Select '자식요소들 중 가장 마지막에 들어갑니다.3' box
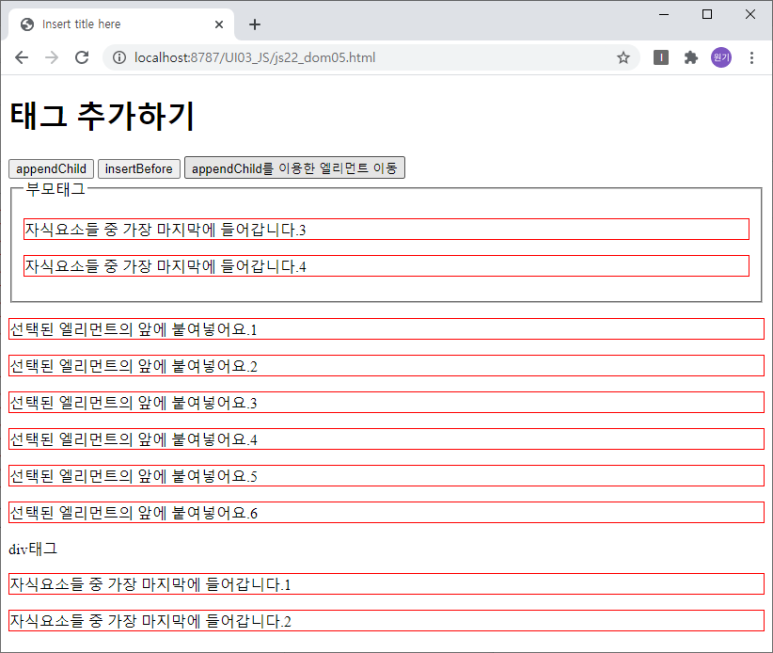Image resolution: width=773 pixels, height=653 pixels. click(386, 229)
